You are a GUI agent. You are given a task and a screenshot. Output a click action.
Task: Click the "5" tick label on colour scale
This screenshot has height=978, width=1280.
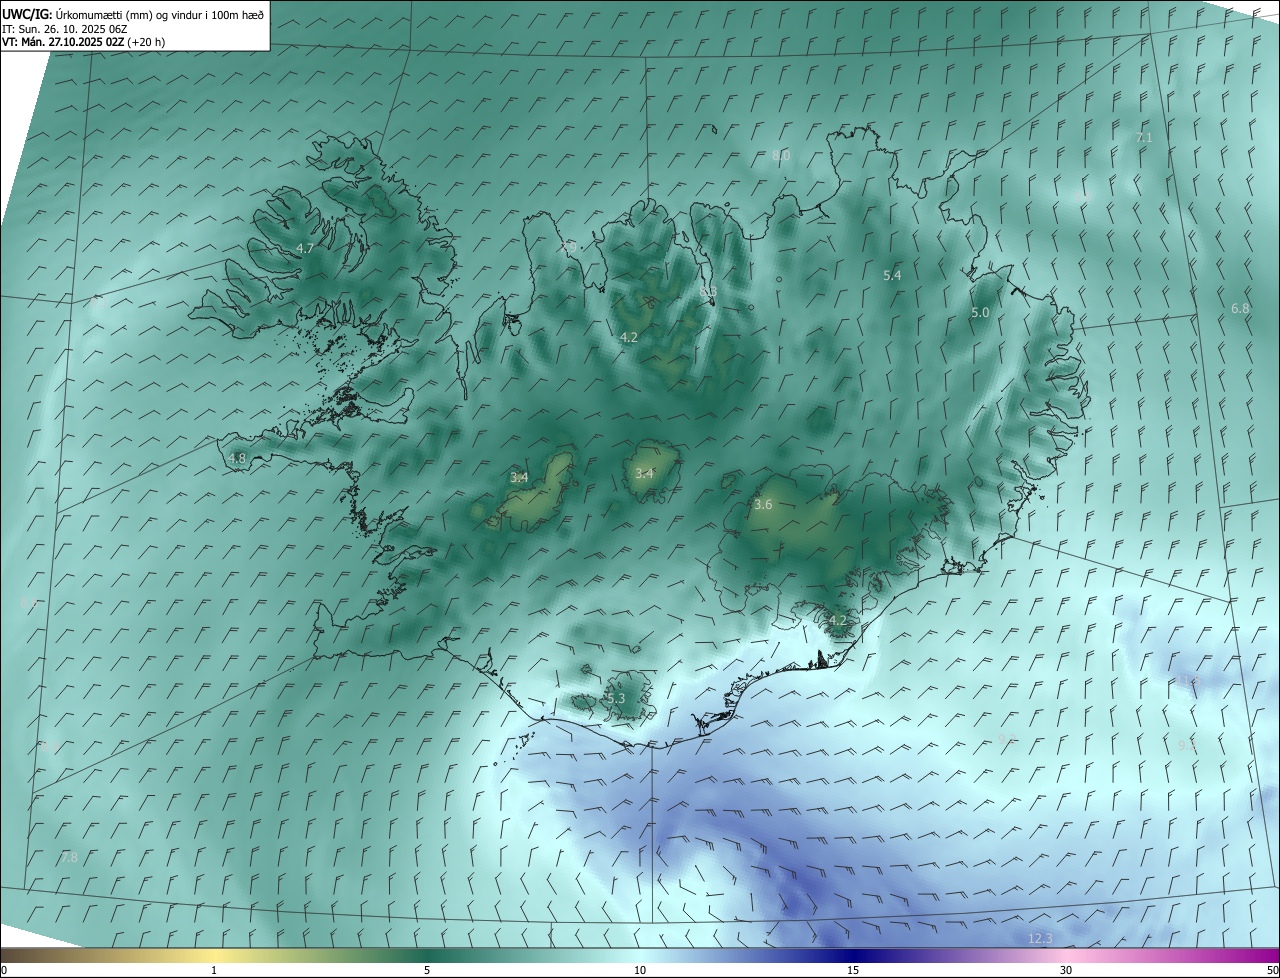click(427, 970)
